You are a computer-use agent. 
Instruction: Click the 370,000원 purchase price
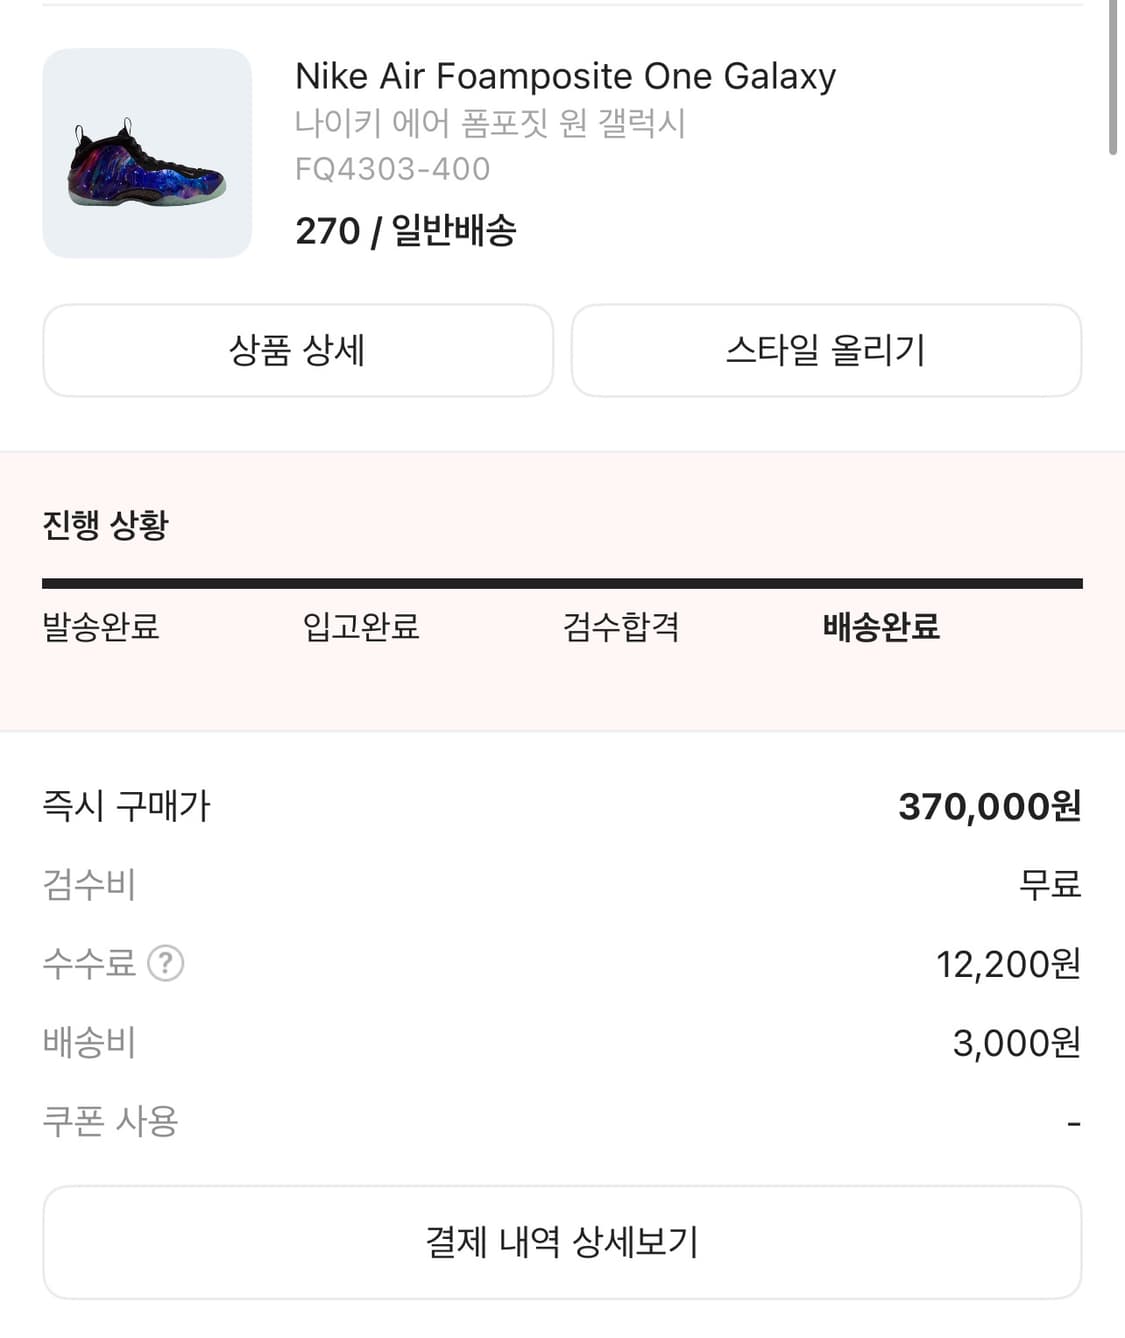point(989,806)
